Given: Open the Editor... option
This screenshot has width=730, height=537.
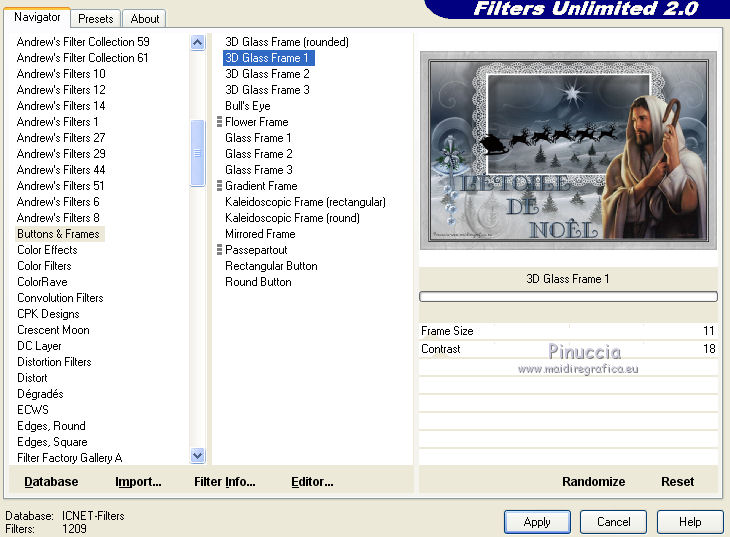Looking at the screenshot, I should 312,482.
